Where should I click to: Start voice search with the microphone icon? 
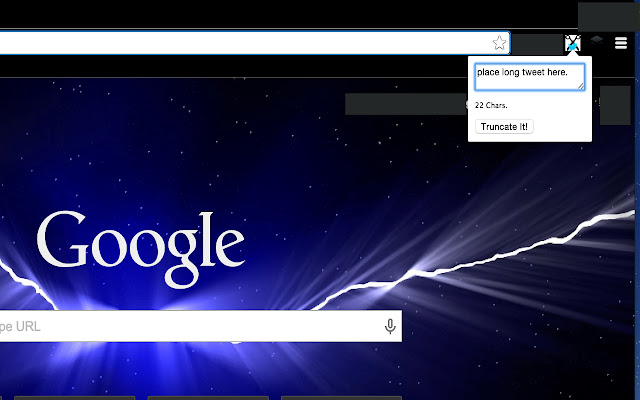click(x=390, y=326)
